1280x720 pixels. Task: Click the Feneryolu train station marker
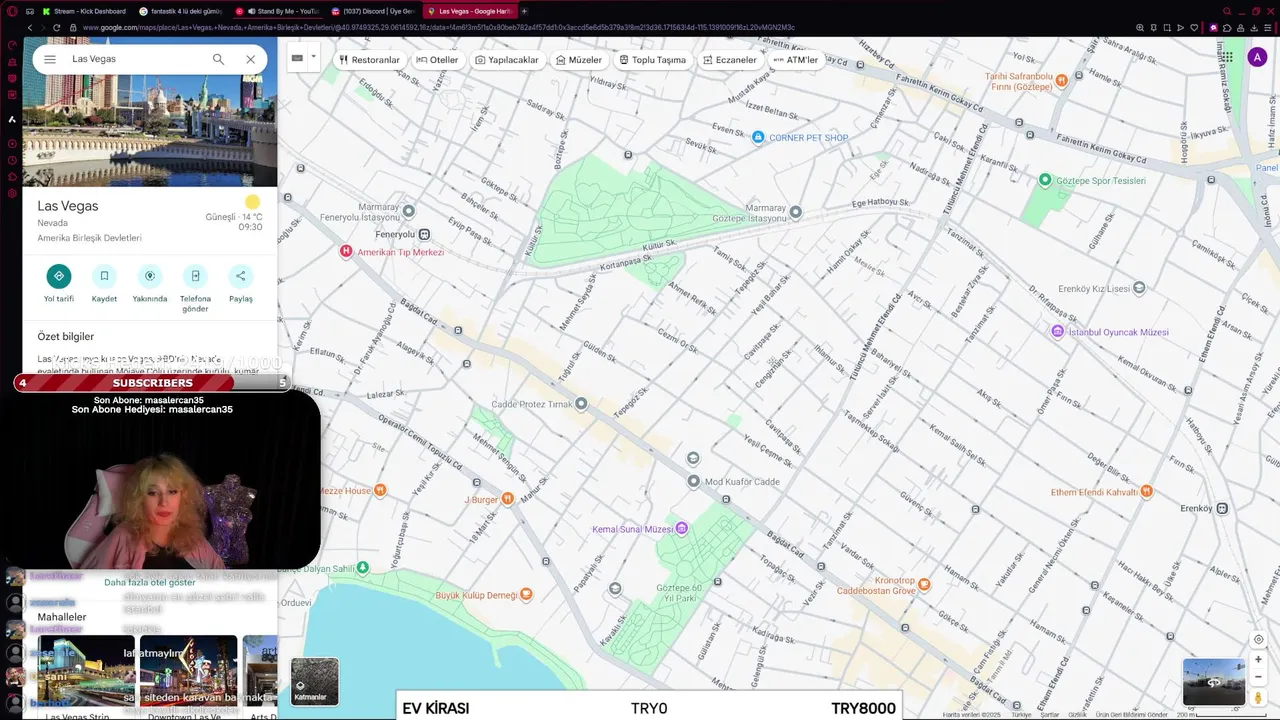pos(424,234)
